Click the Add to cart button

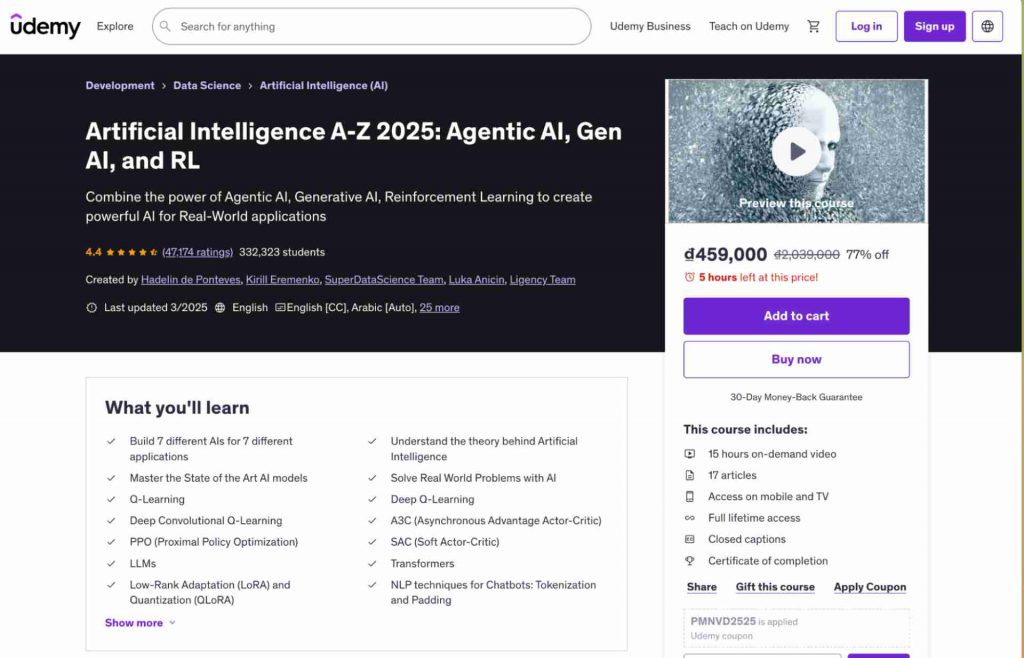coord(796,316)
